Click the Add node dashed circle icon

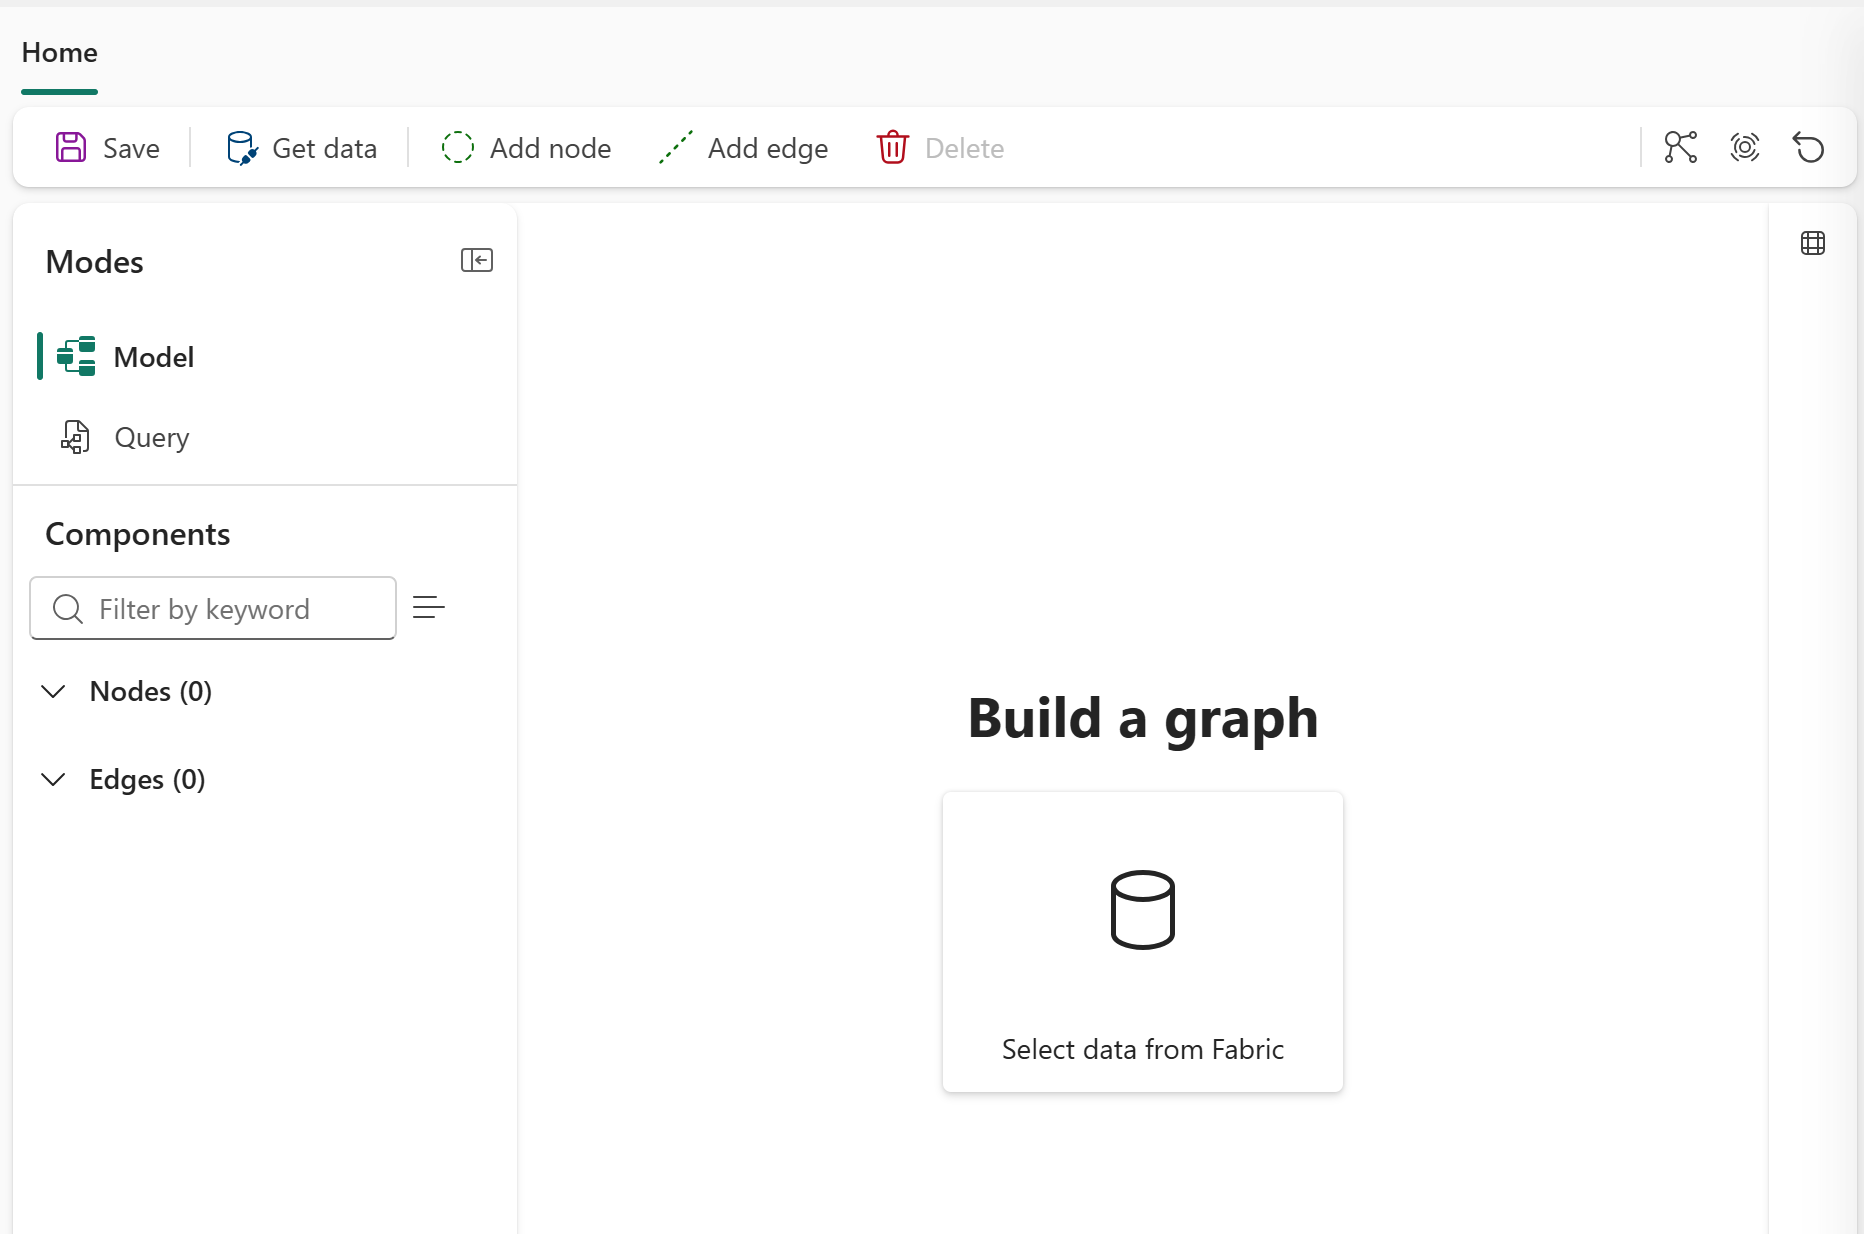coord(458,148)
